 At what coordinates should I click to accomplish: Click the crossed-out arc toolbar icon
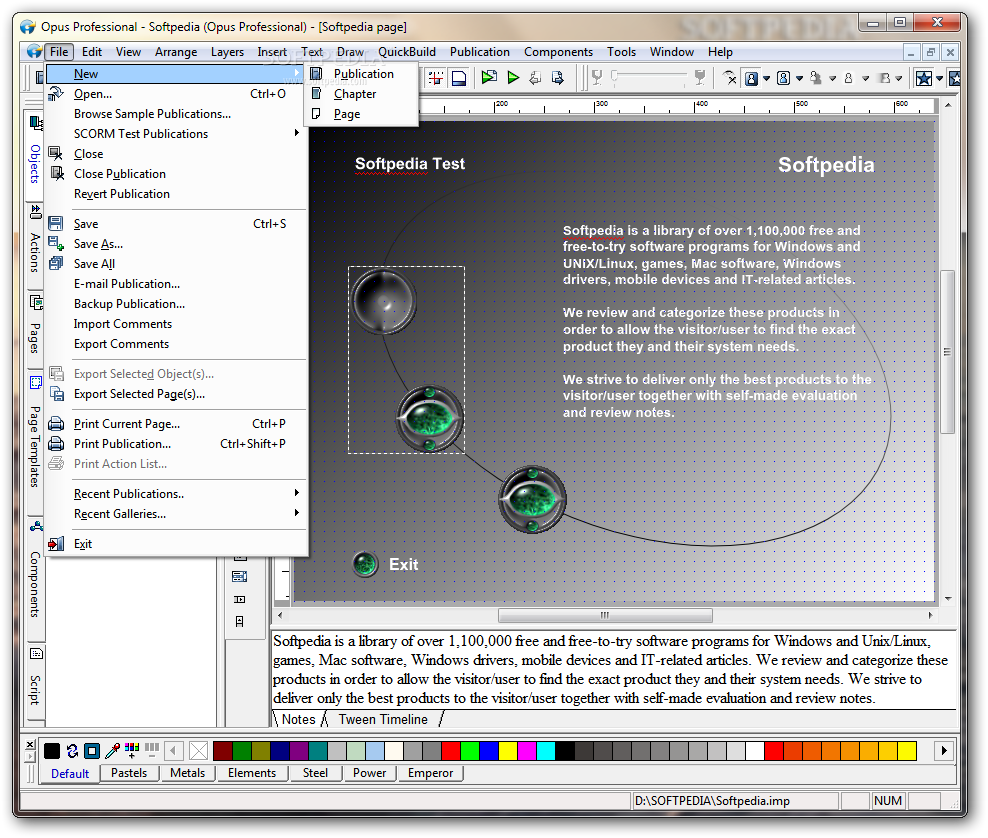(730, 77)
